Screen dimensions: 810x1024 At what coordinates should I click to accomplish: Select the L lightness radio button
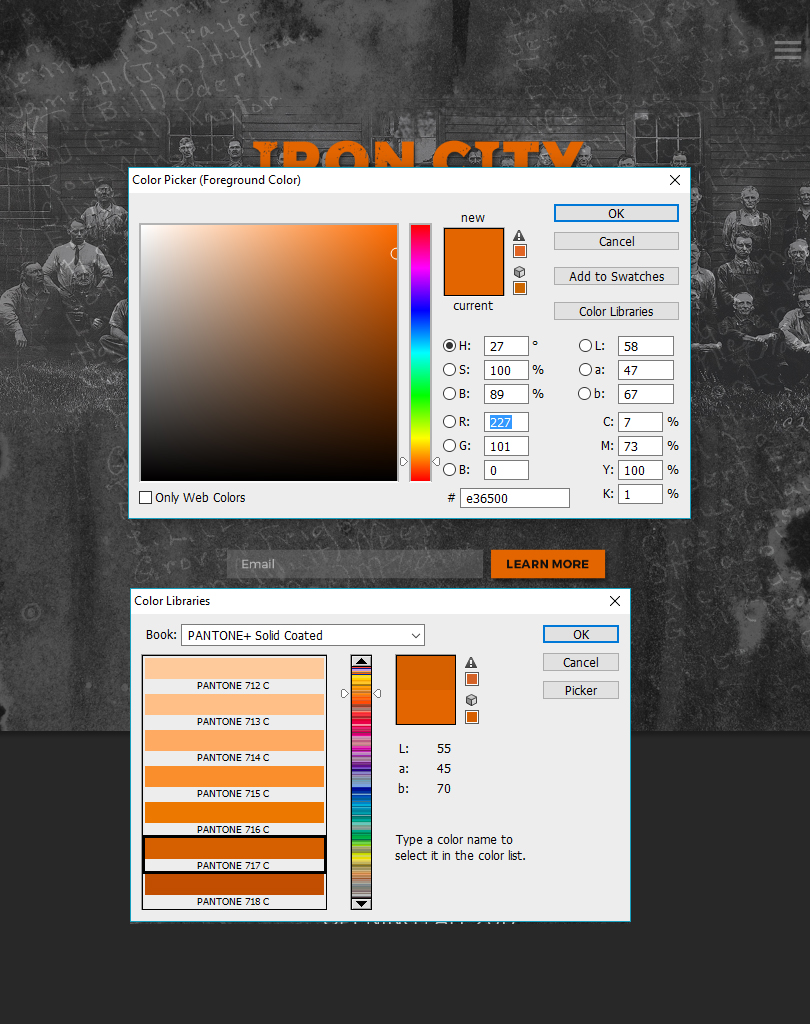(x=585, y=346)
